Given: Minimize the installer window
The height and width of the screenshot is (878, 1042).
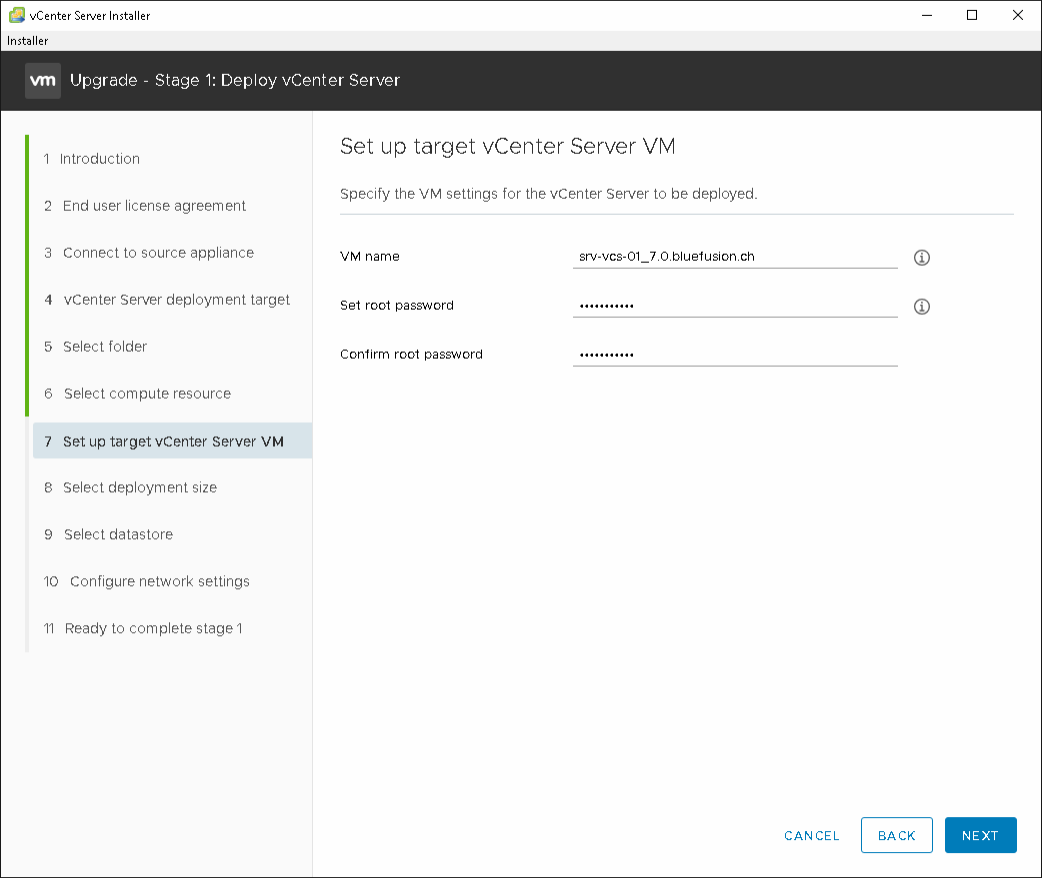Looking at the screenshot, I should pyautogui.click(x=925, y=16).
